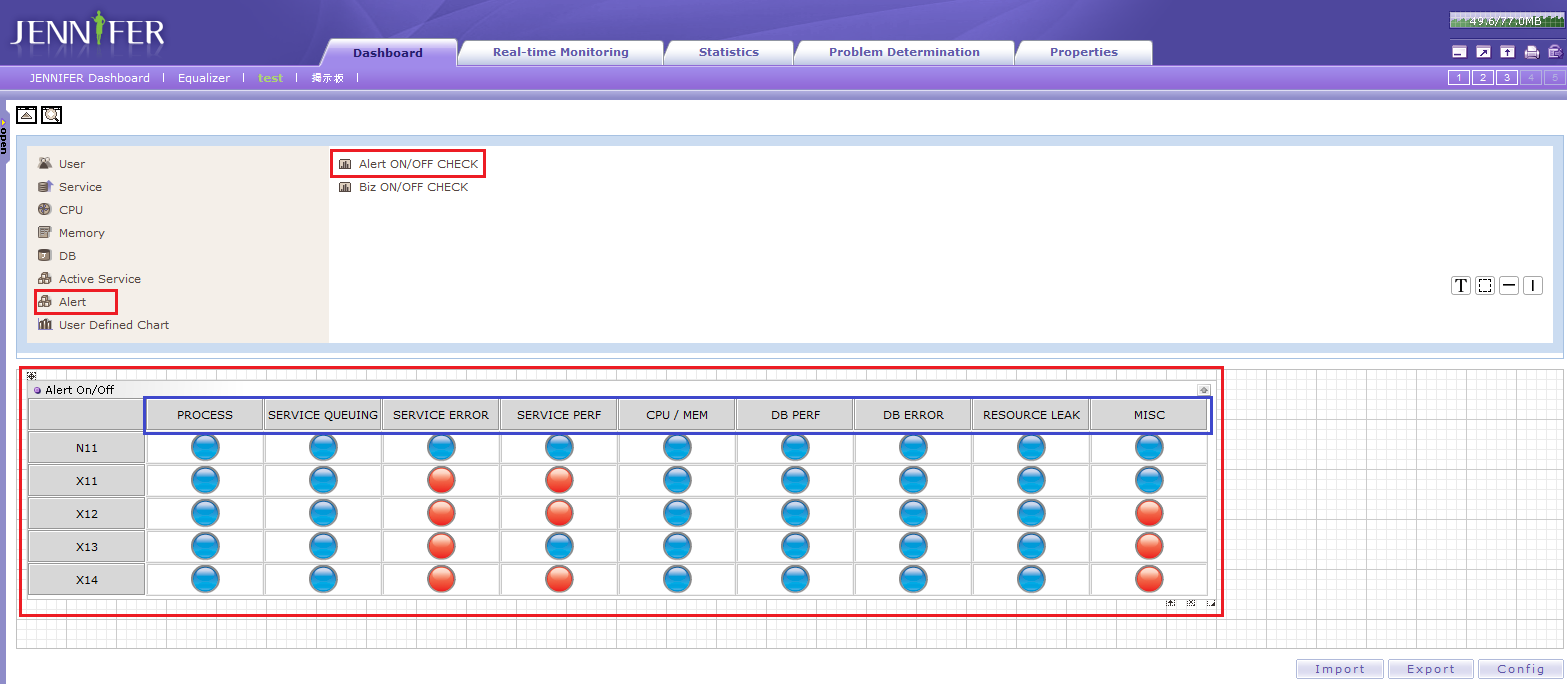Select the DB category icon
Image resolution: width=1567 pixels, height=690 pixels.
[45, 255]
